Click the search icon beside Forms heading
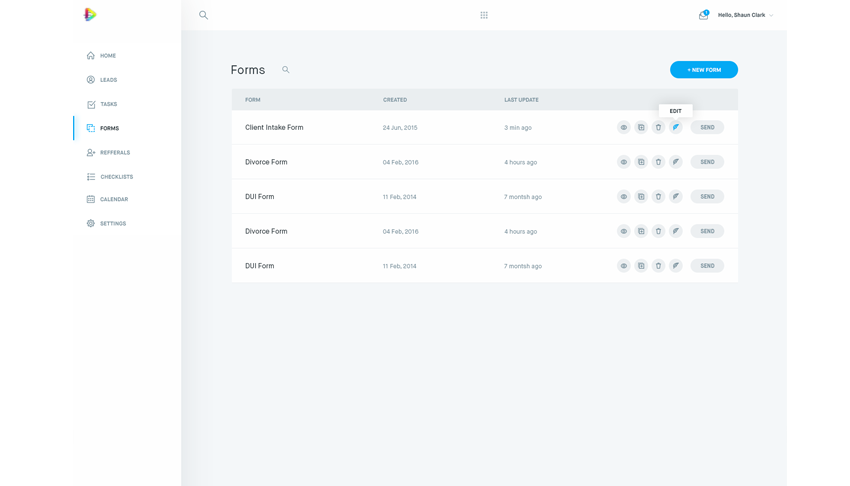The image size is (850, 486). pos(286,70)
